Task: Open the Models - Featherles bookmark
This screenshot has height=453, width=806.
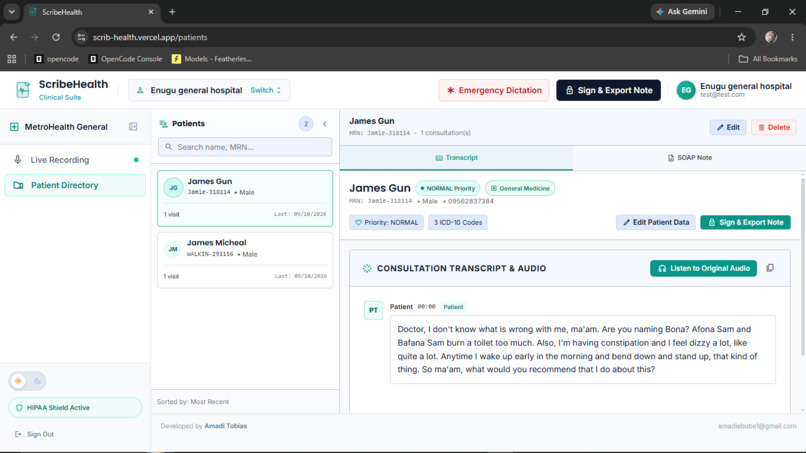Action: click(211, 59)
